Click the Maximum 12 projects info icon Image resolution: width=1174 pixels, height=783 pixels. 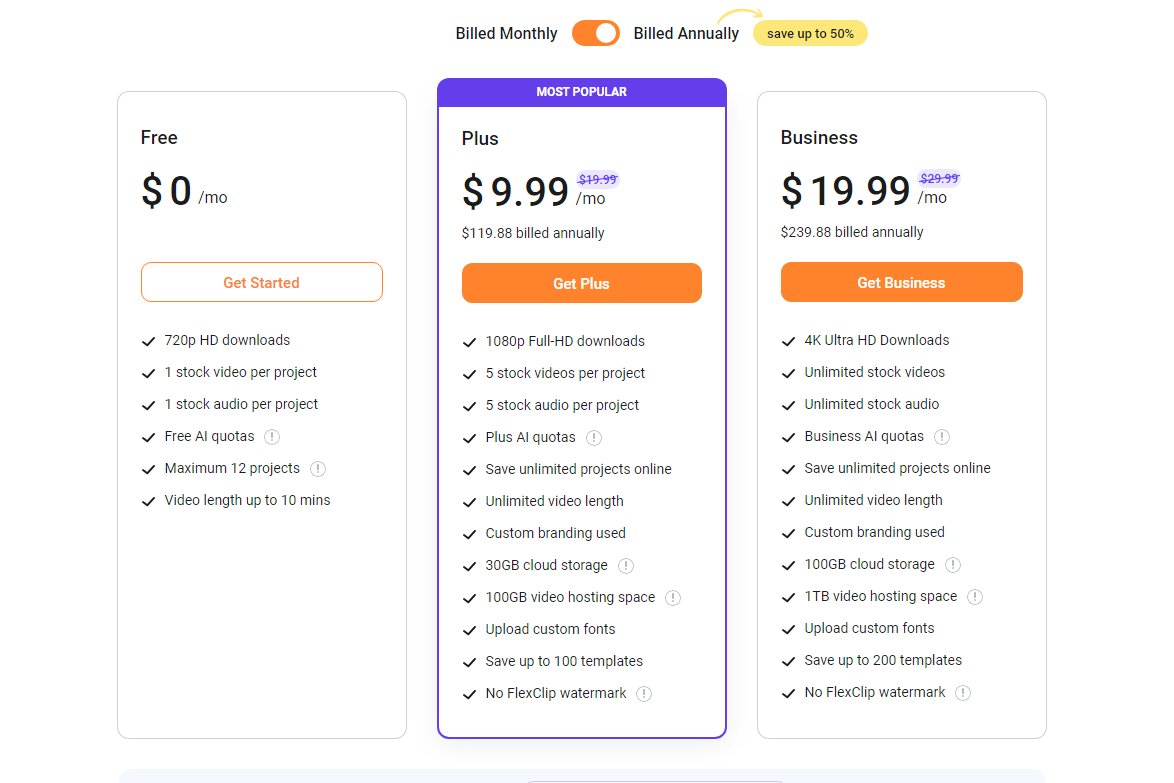[318, 468]
